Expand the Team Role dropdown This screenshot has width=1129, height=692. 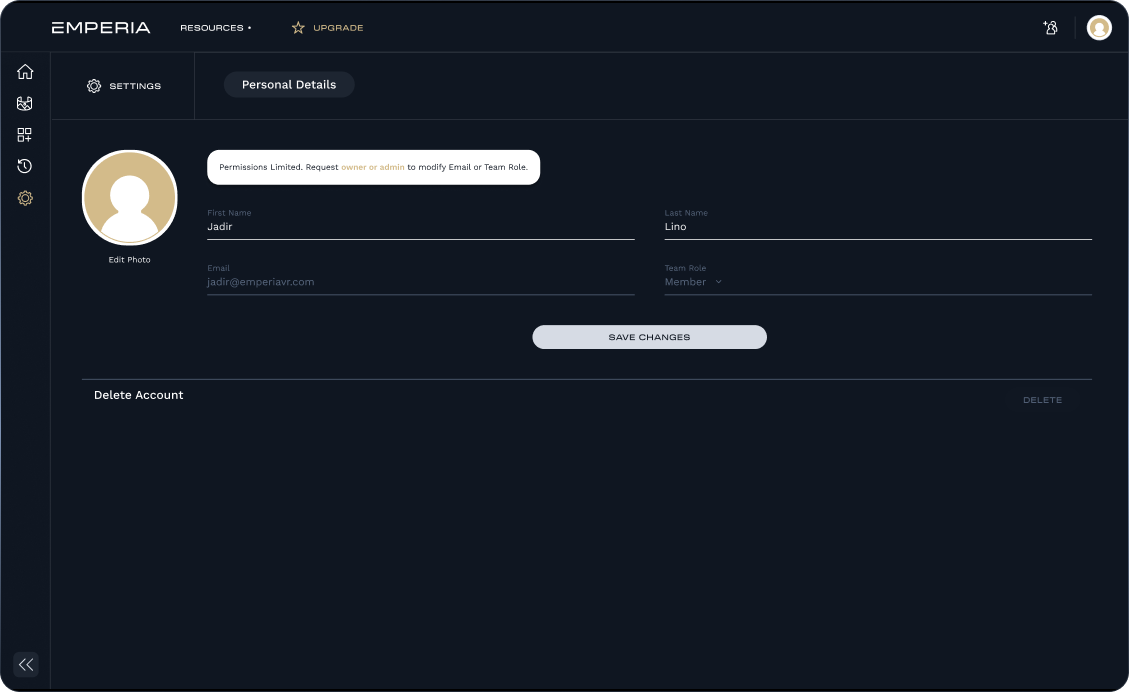(693, 282)
